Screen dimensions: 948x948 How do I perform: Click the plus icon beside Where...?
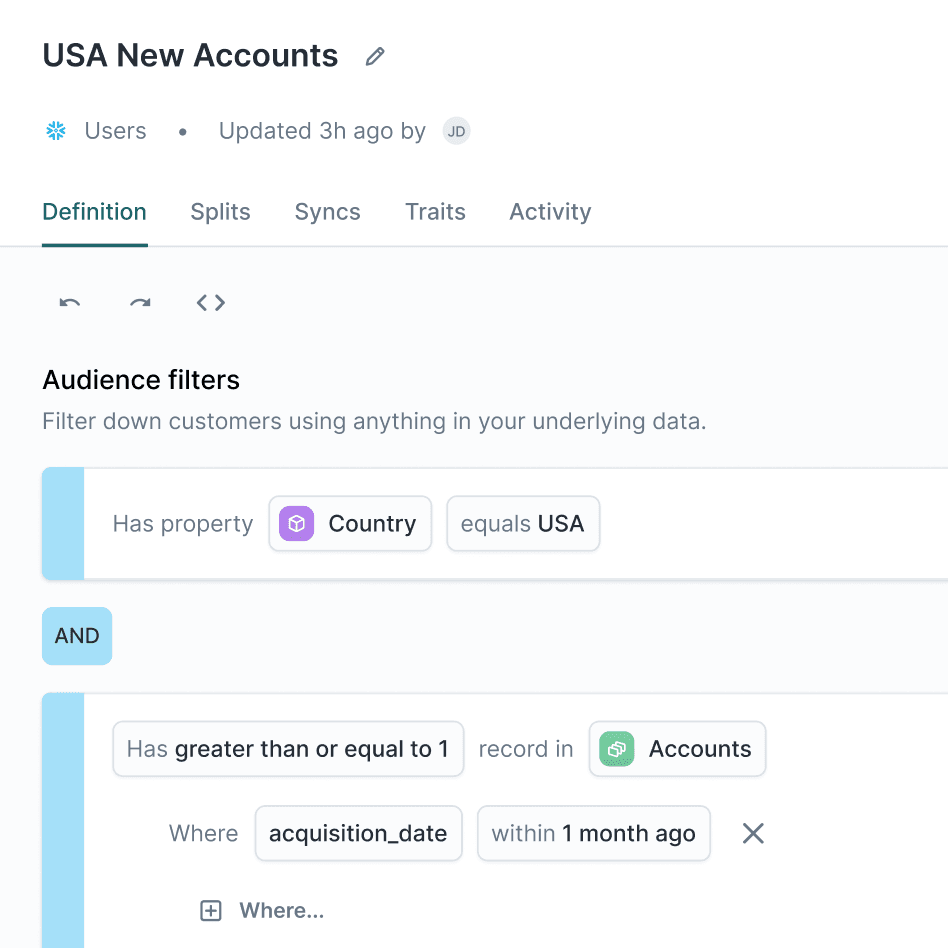210,910
